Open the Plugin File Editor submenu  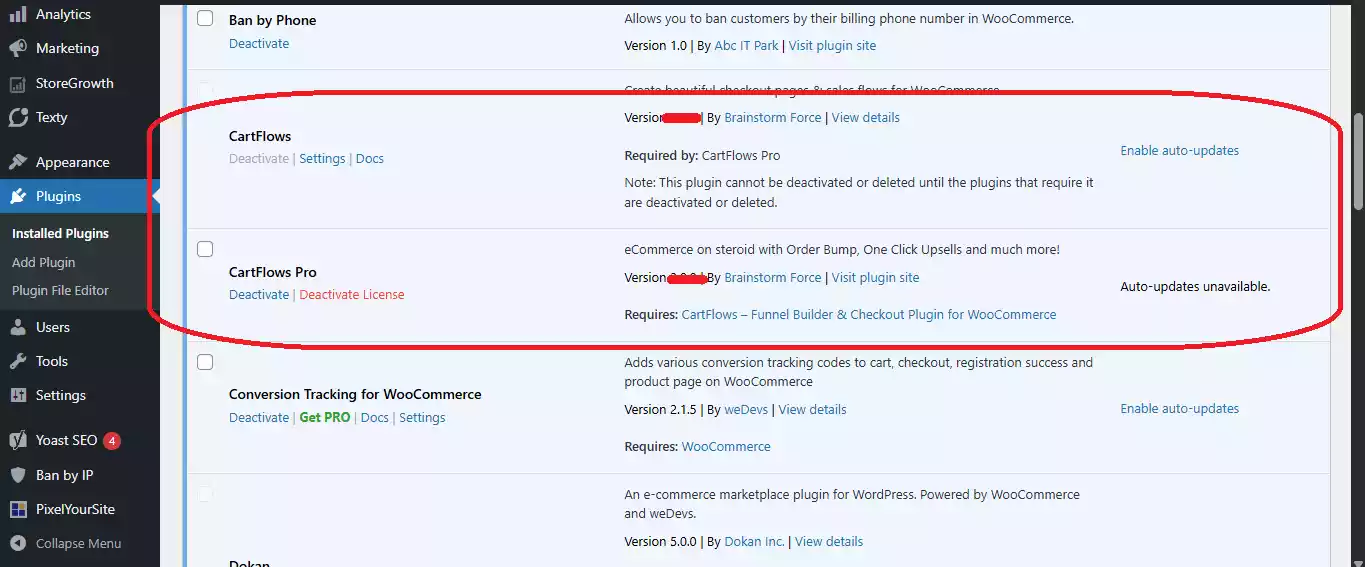[60, 290]
